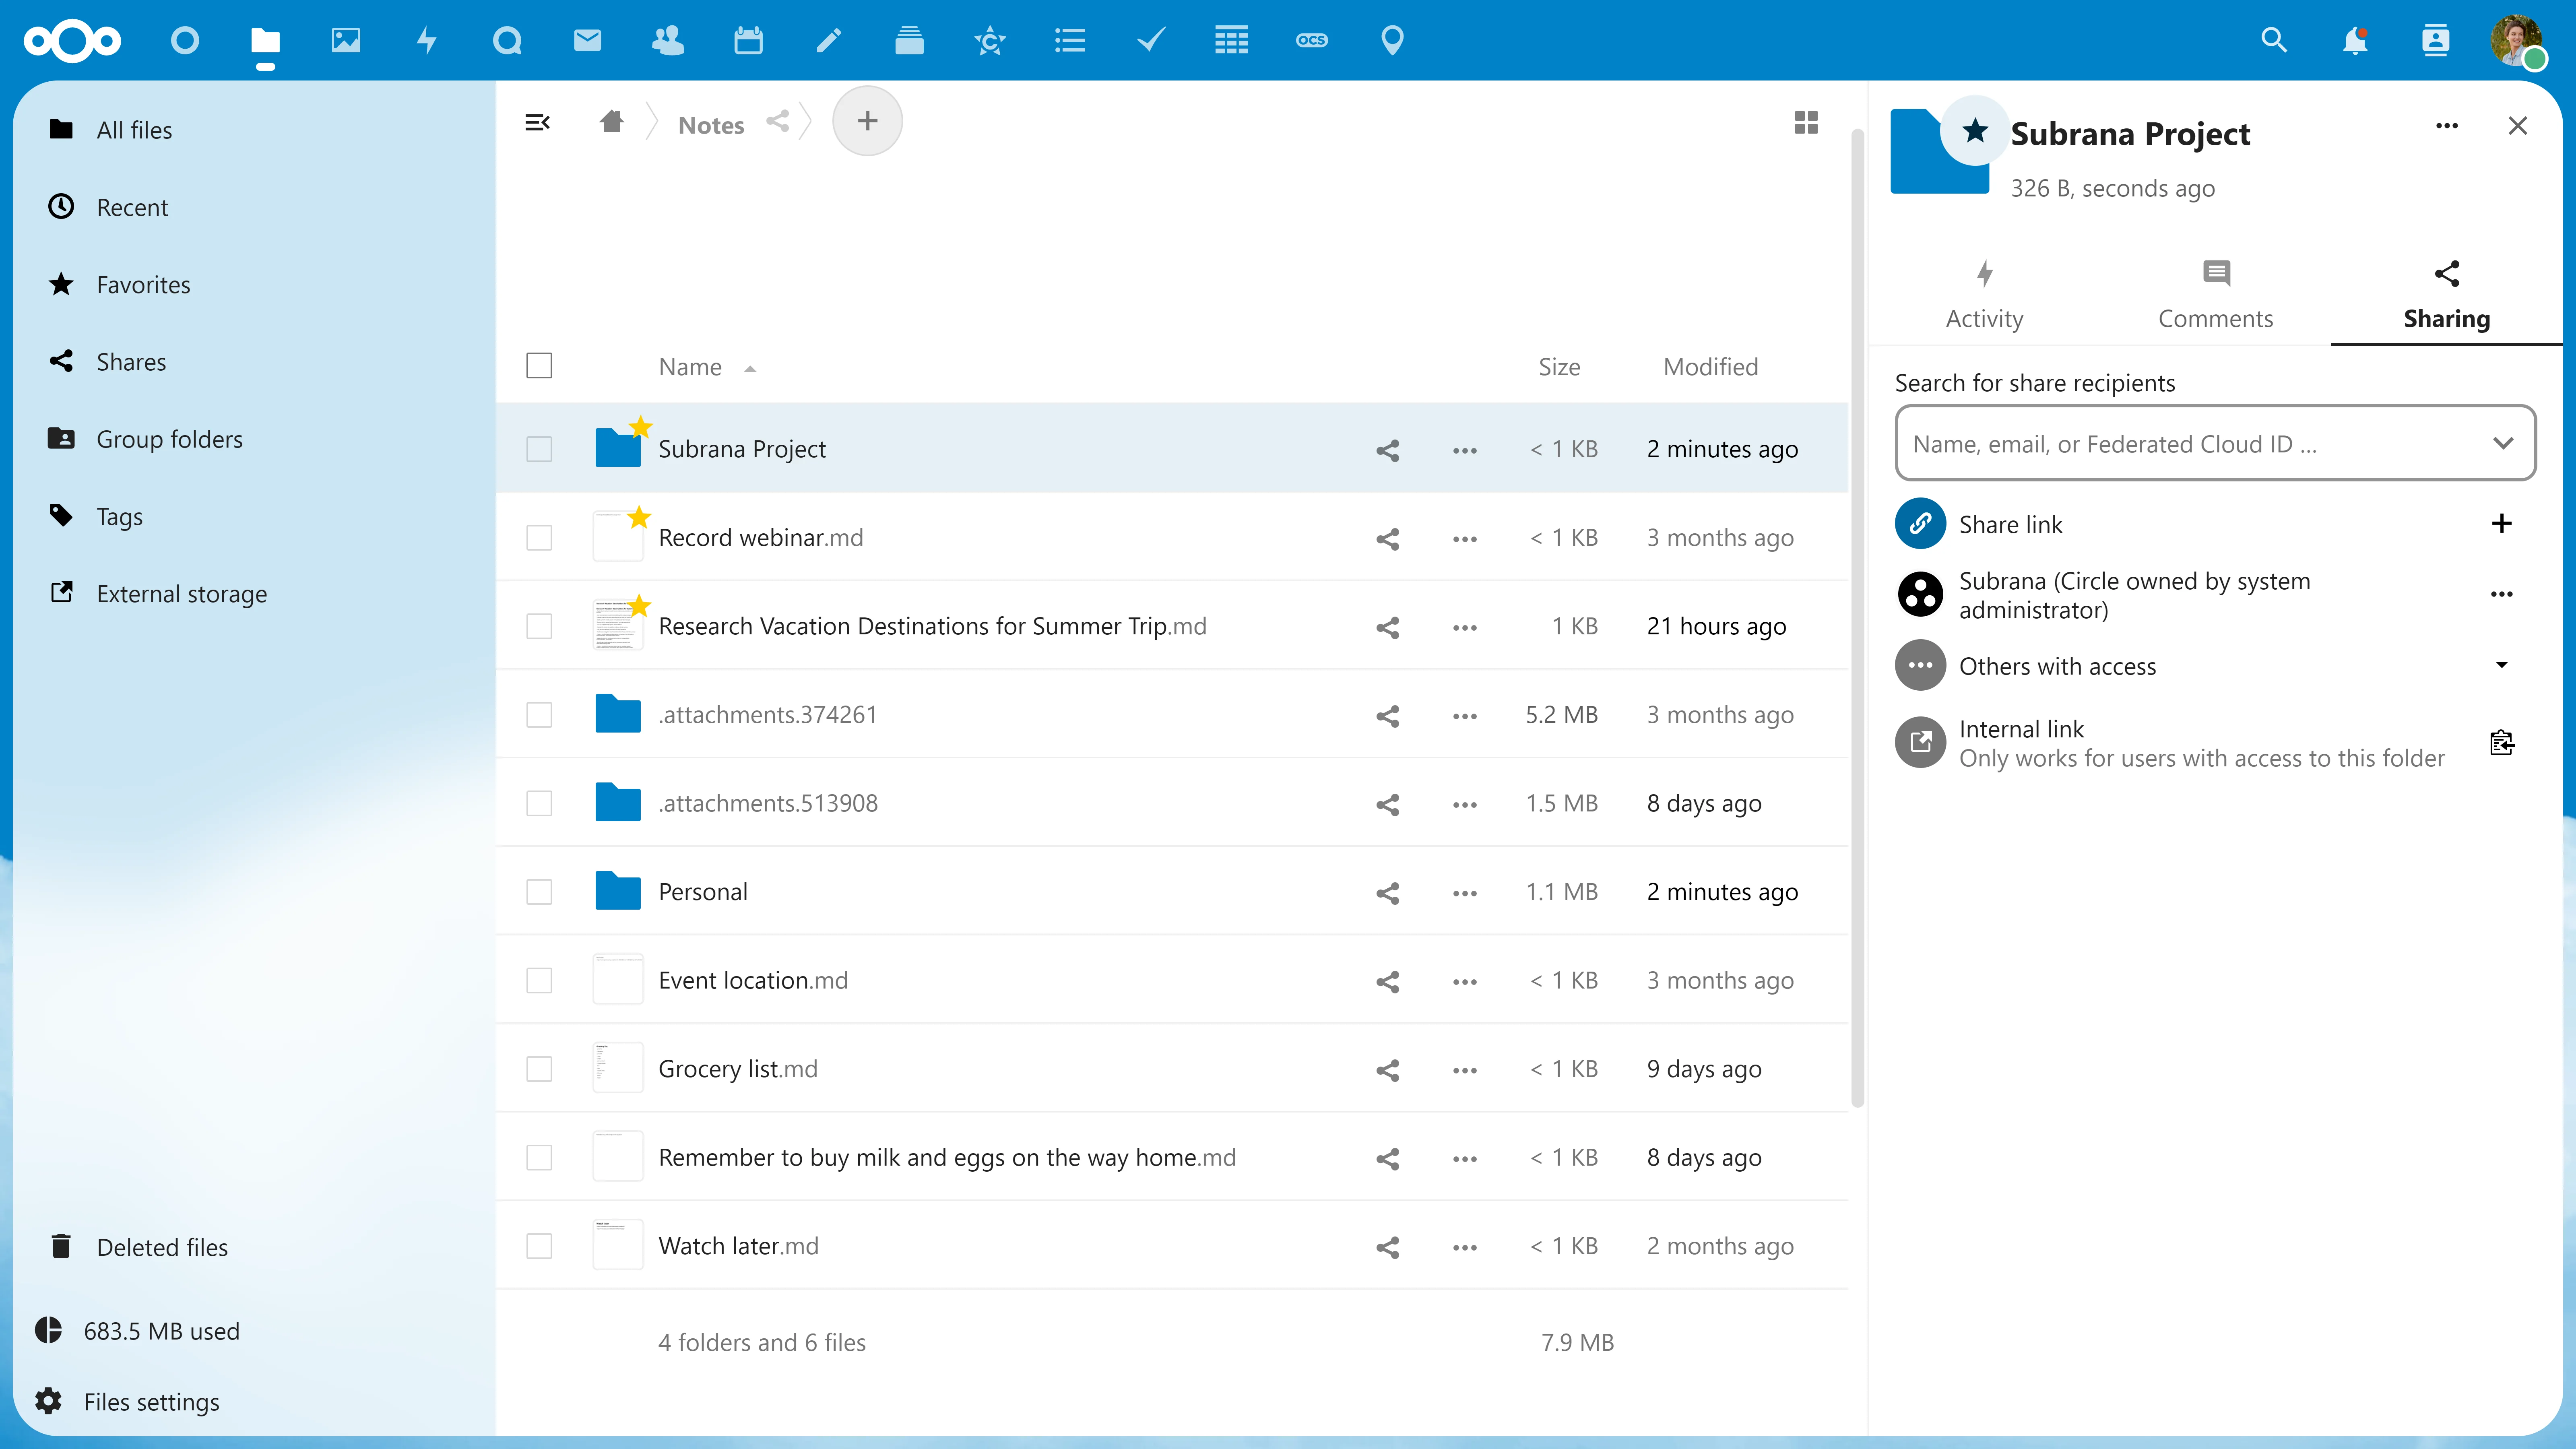Copy internal link to clipboard

[x=2502, y=741]
